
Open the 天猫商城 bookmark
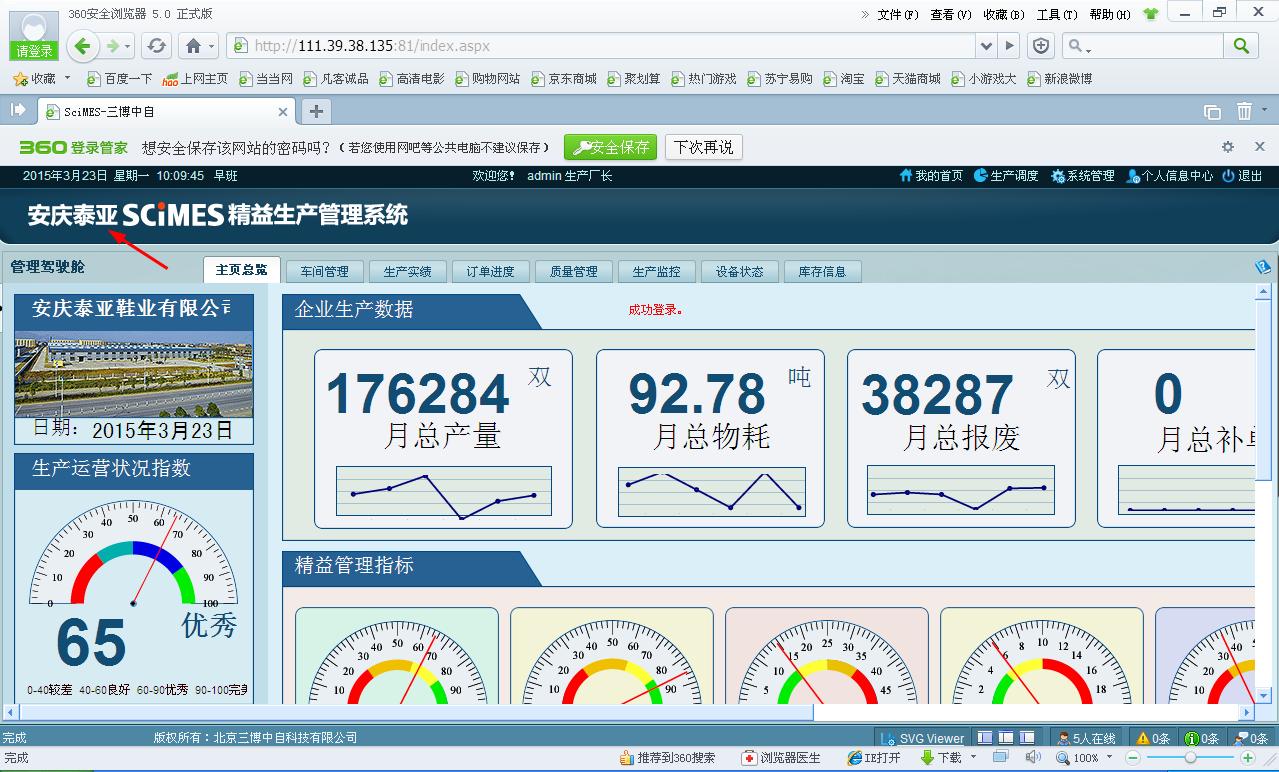click(908, 78)
